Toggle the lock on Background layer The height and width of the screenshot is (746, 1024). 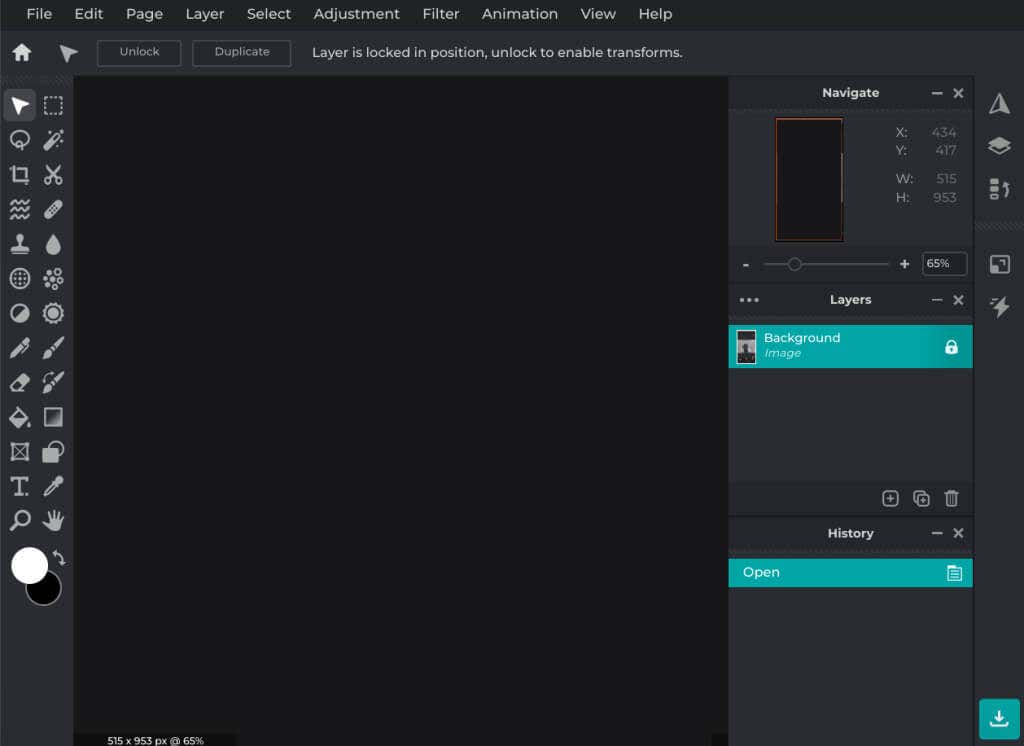951,347
